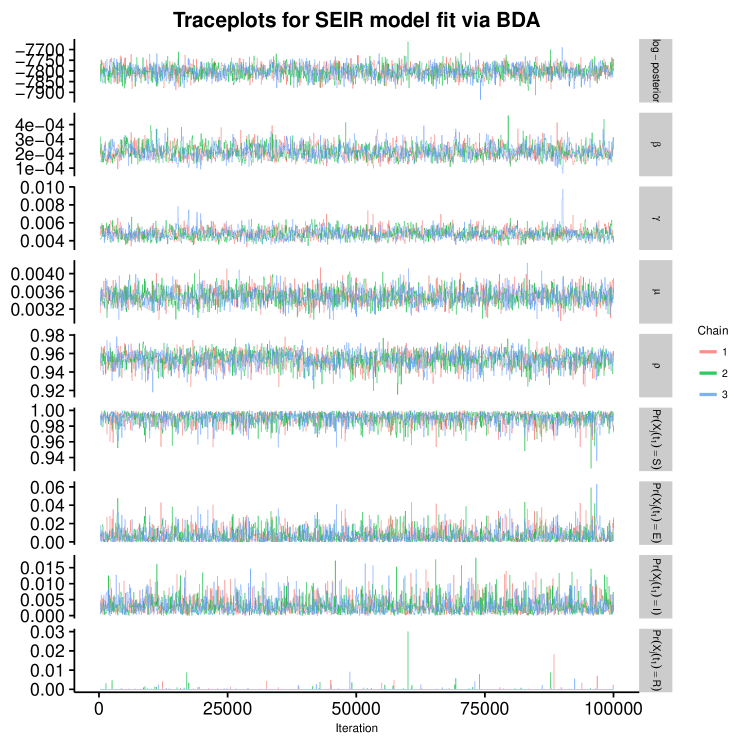This screenshot has width=747, height=747.
Task: Click the green Chain 2 legend swatch
Action: click(x=708, y=373)
